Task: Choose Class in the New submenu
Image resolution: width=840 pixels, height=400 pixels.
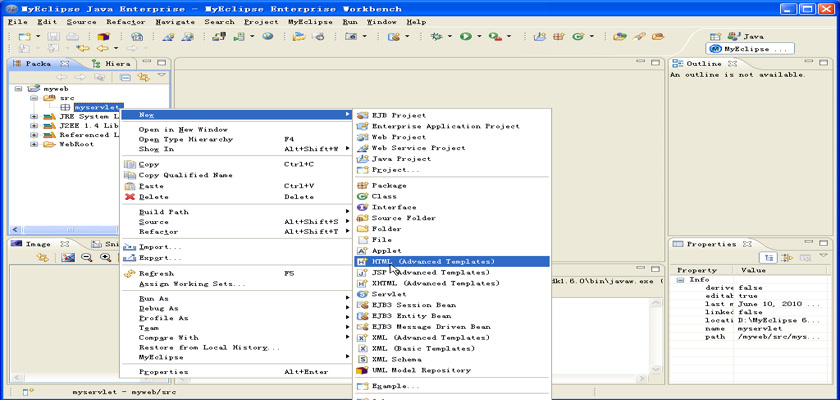Action: point(452,196)
